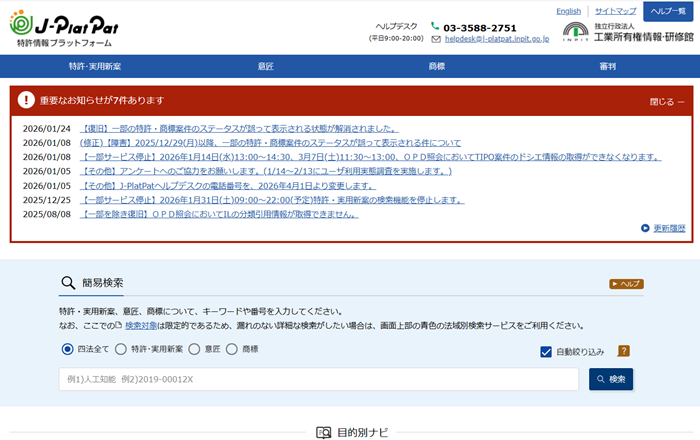Open the 意匠 menu
Screen dimensions: 700x440
point(266,66)
